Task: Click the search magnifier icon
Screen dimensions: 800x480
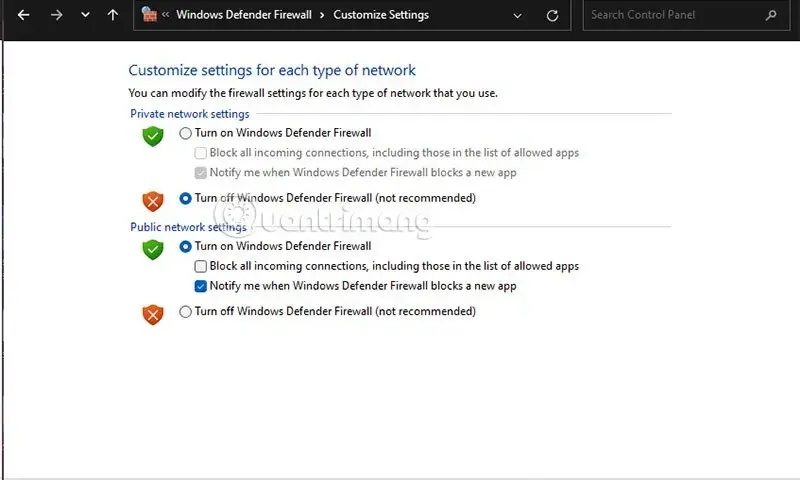Action: coord(771,15)
